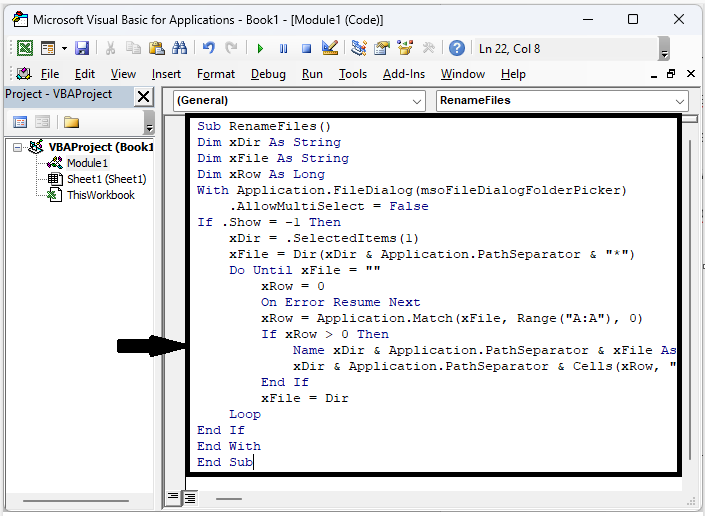Switch to Full Module View button
Image resolution: width=705 pixels, height=516 pixels.
pyautogui.click(x=190, y=498)
